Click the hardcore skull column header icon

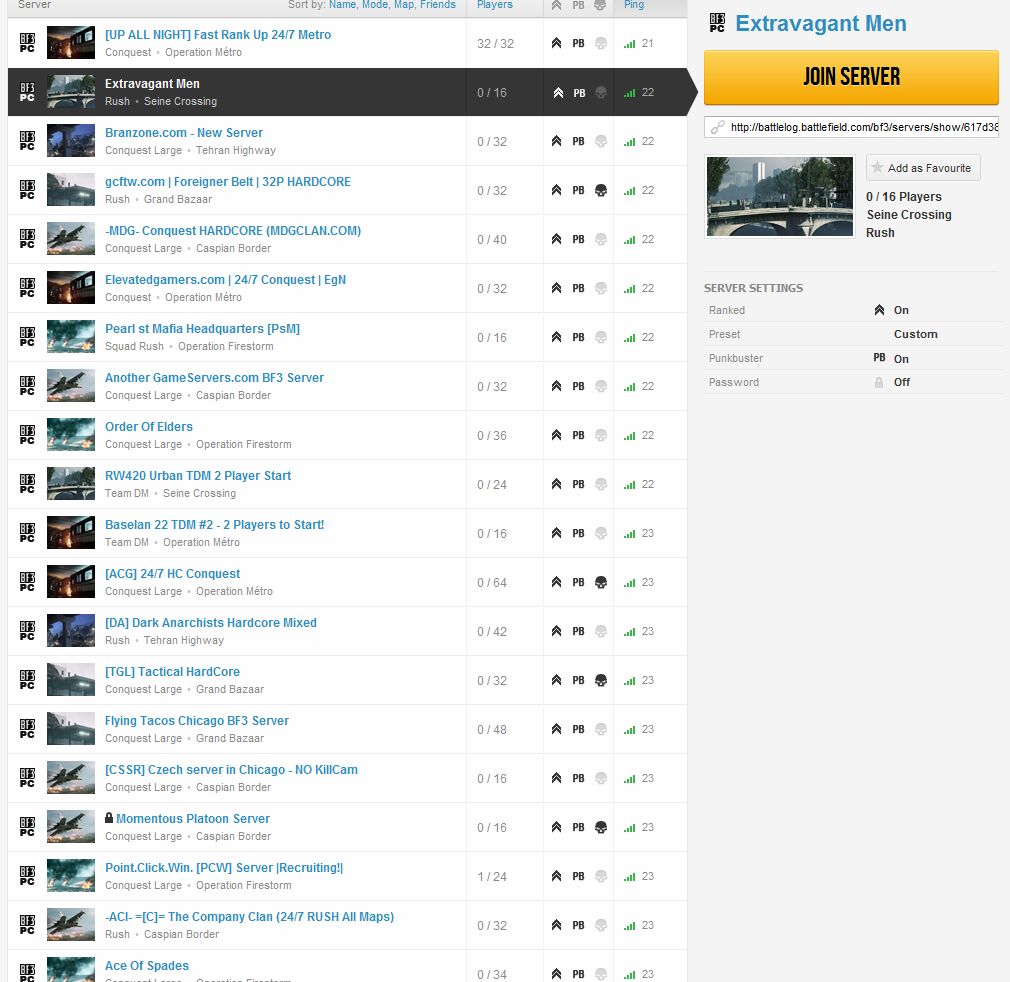(x=600, y=5)
